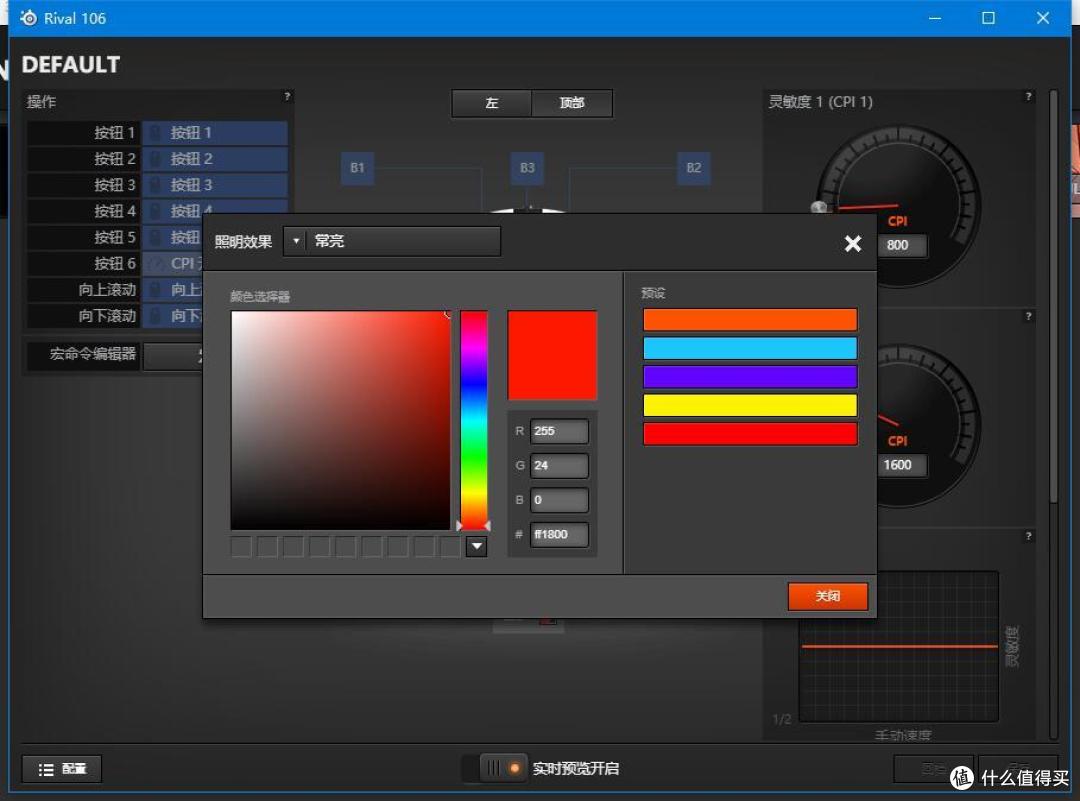The width and height of the screenshot is (1080, 801).
Task: Click the 按钮 5 row label
Action: tap(114, 238)
